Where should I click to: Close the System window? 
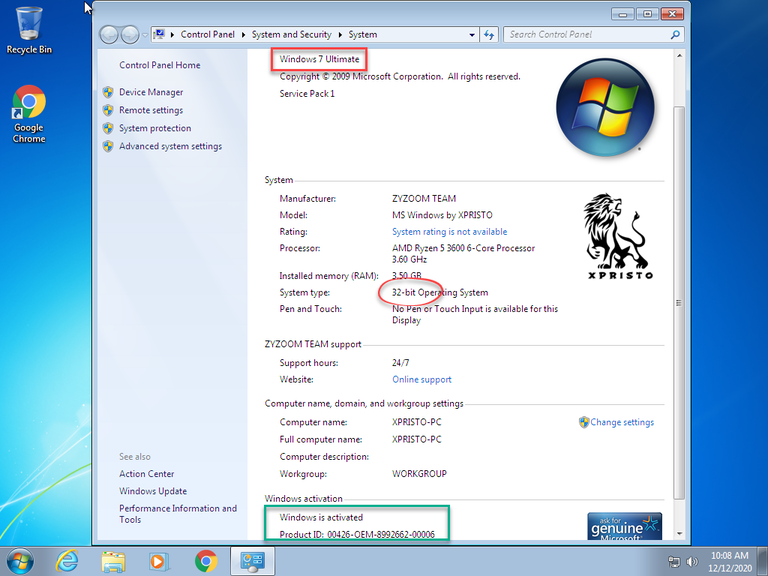point(672,14)
